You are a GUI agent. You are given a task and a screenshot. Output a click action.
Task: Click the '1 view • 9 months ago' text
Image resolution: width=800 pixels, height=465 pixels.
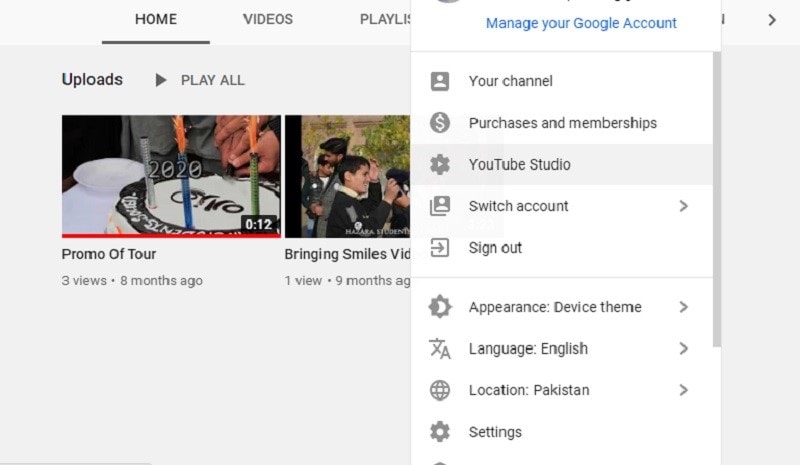coord(347,280)
